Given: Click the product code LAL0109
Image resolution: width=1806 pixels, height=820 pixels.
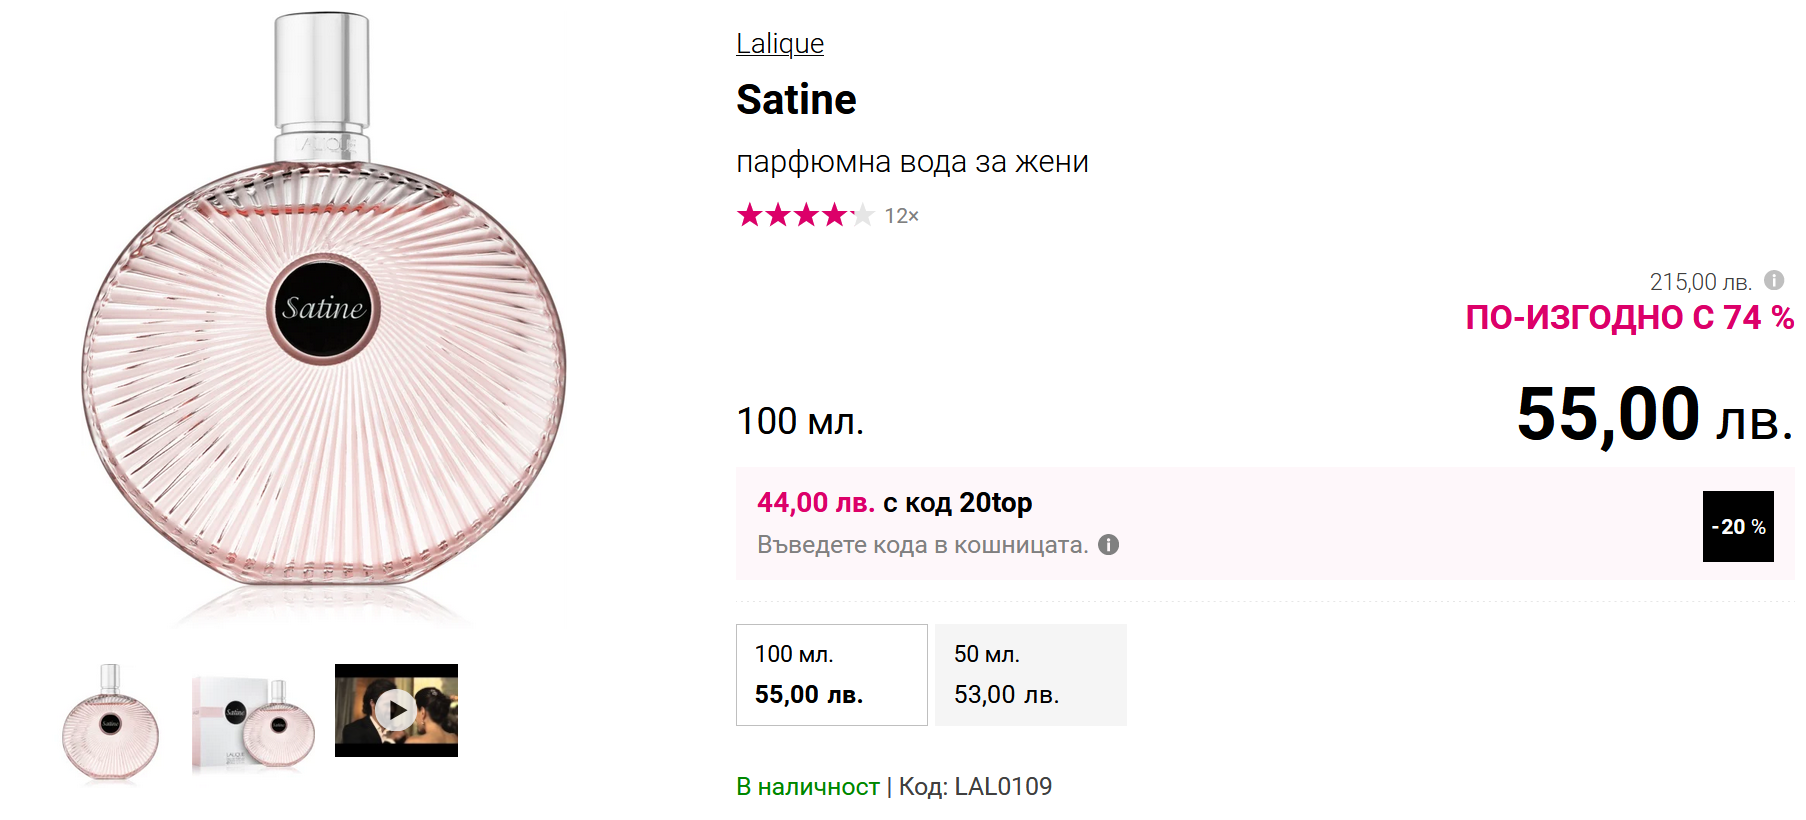Looking at the screenshot, I should pos(1002,787).
